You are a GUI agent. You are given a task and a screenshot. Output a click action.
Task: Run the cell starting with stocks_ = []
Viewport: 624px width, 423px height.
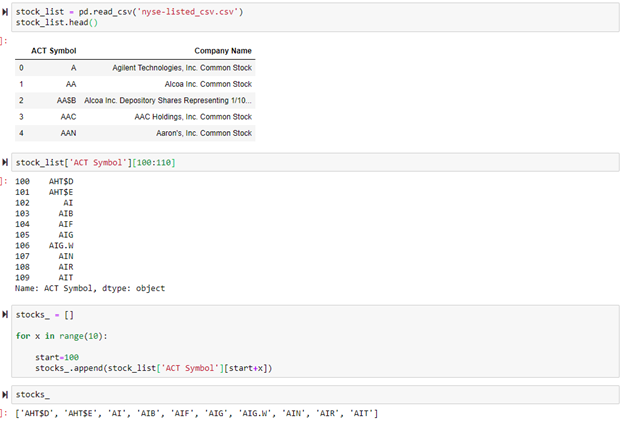point(6,314)
